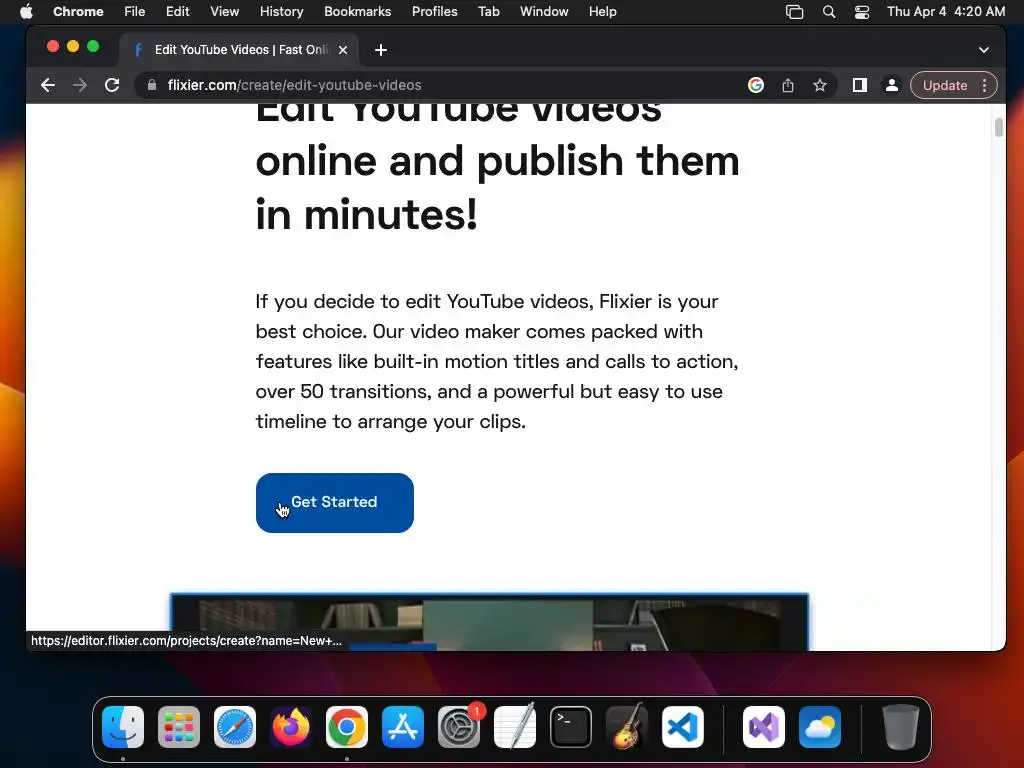
Task: Open the History menu
Action: click(x=281, y=11)
